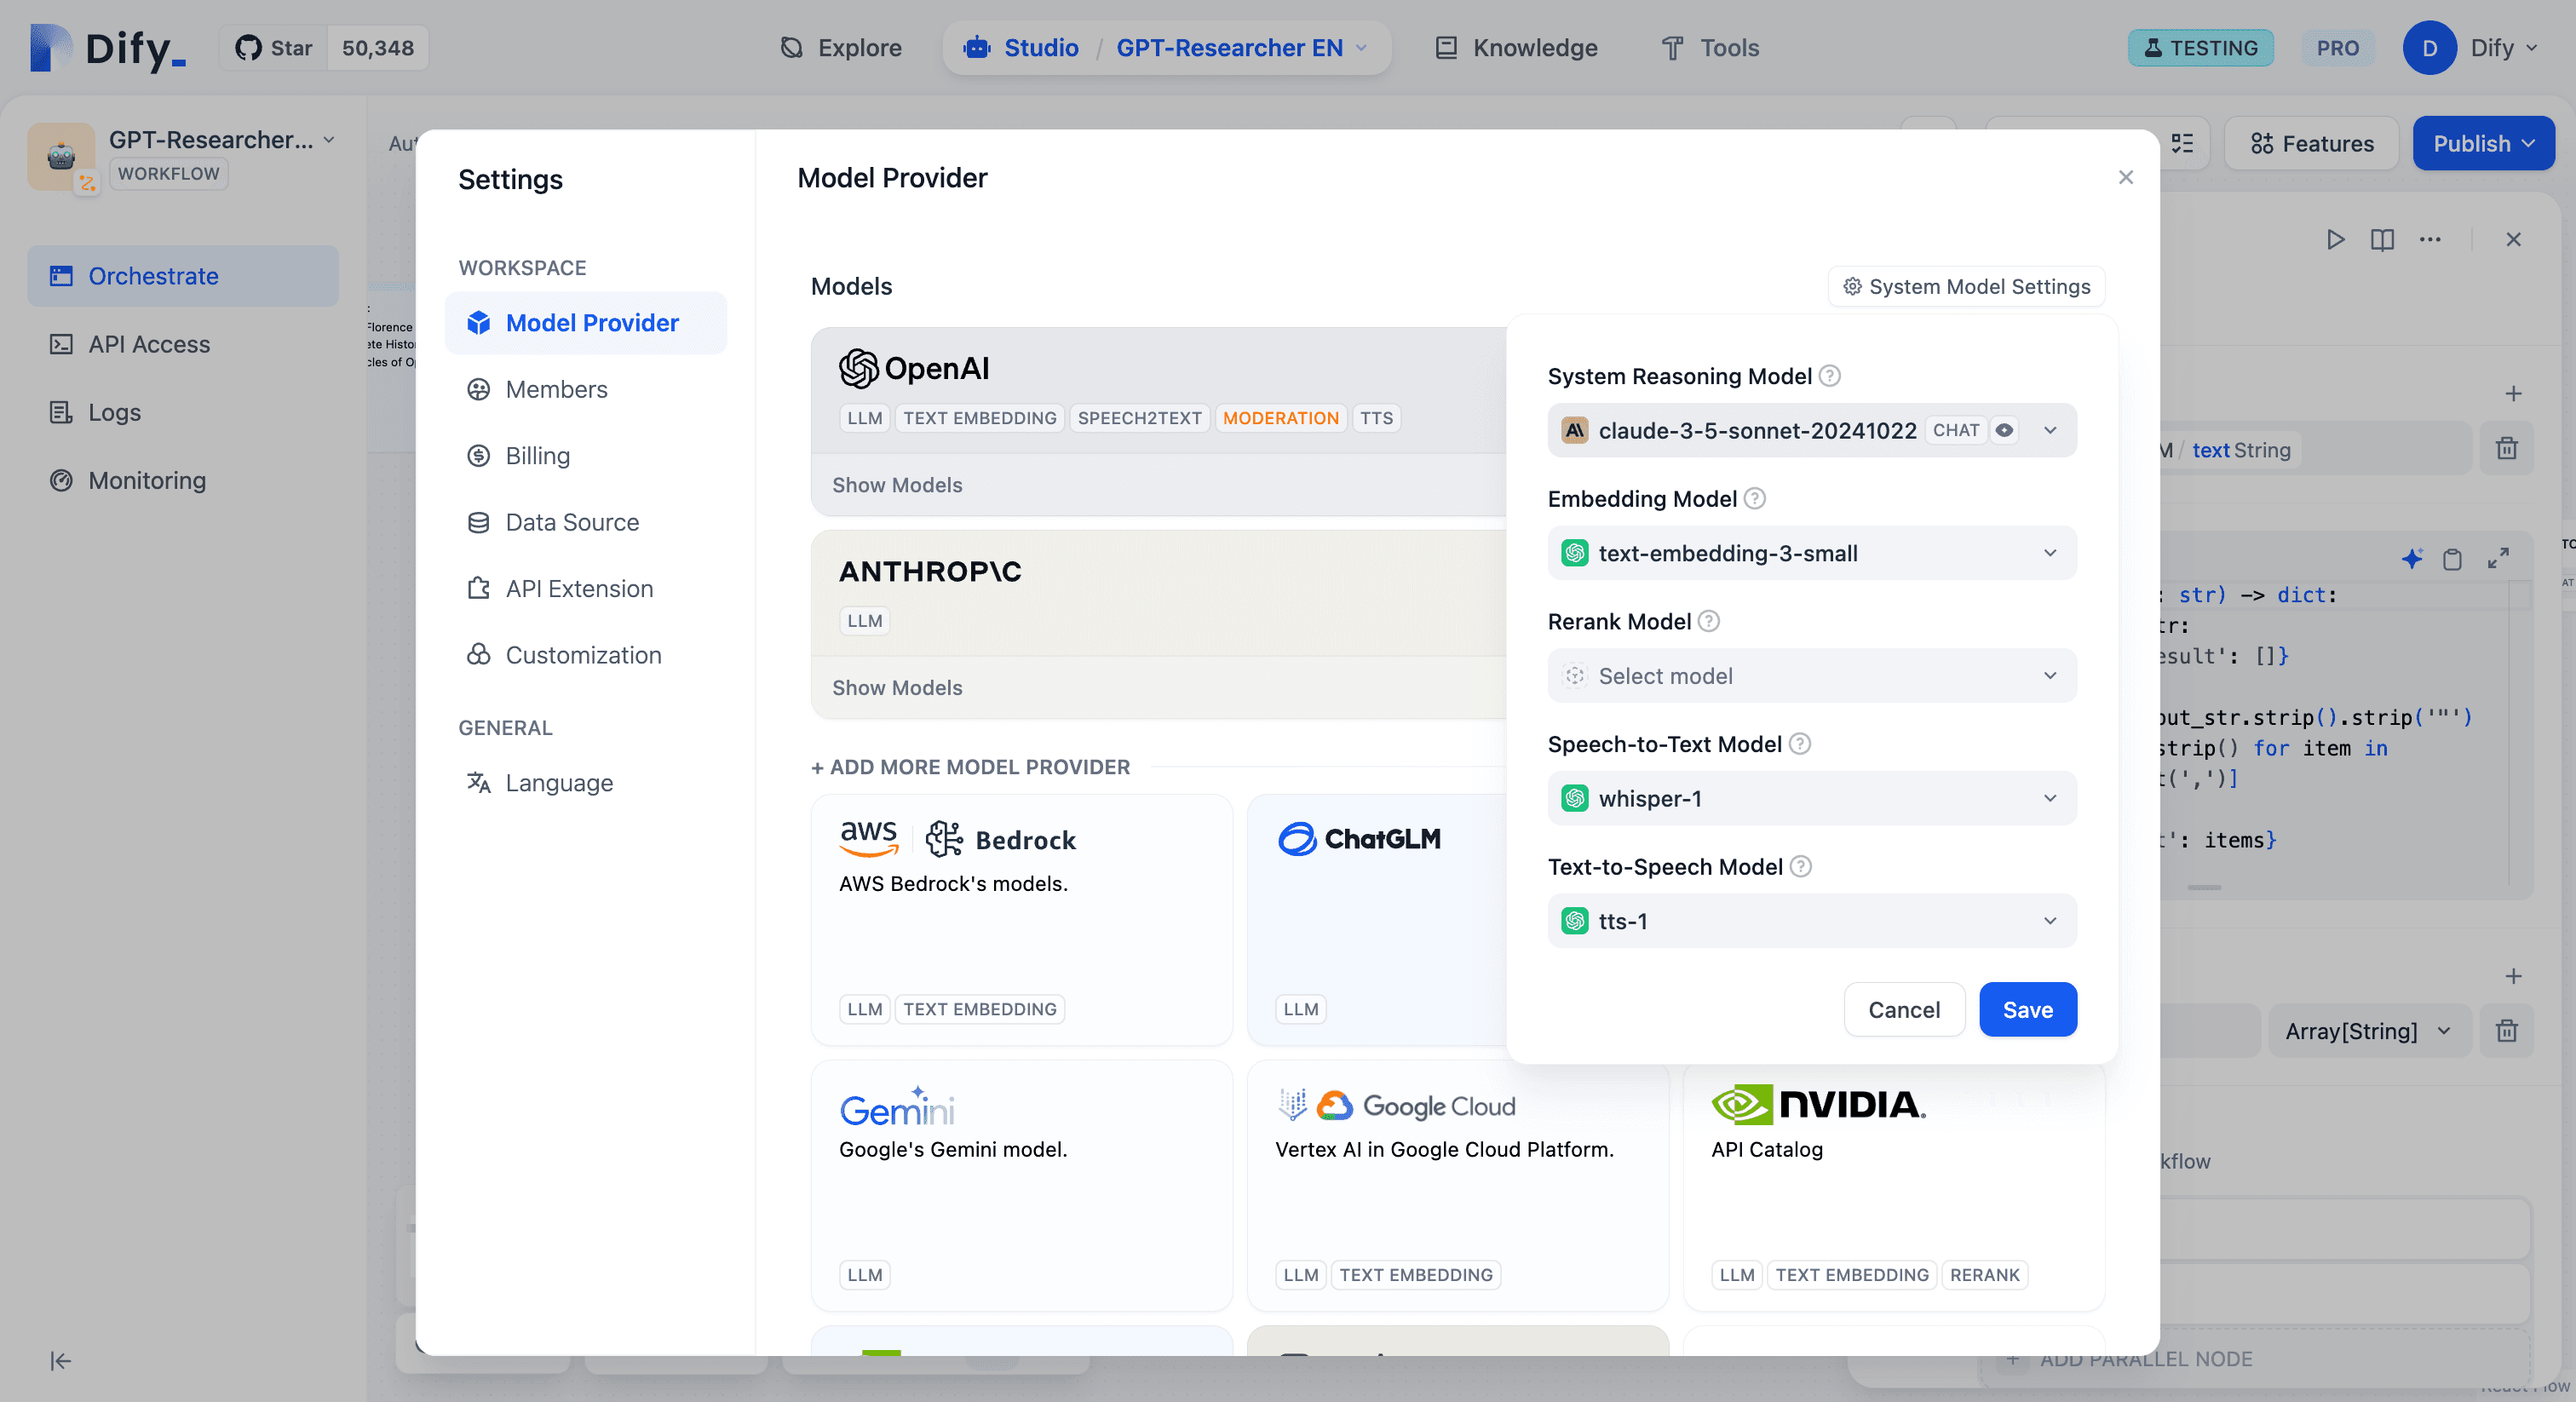Click the Rerank Model help icon
The width and height of the screenshot is (2576, 1402).
[1709, 621]
